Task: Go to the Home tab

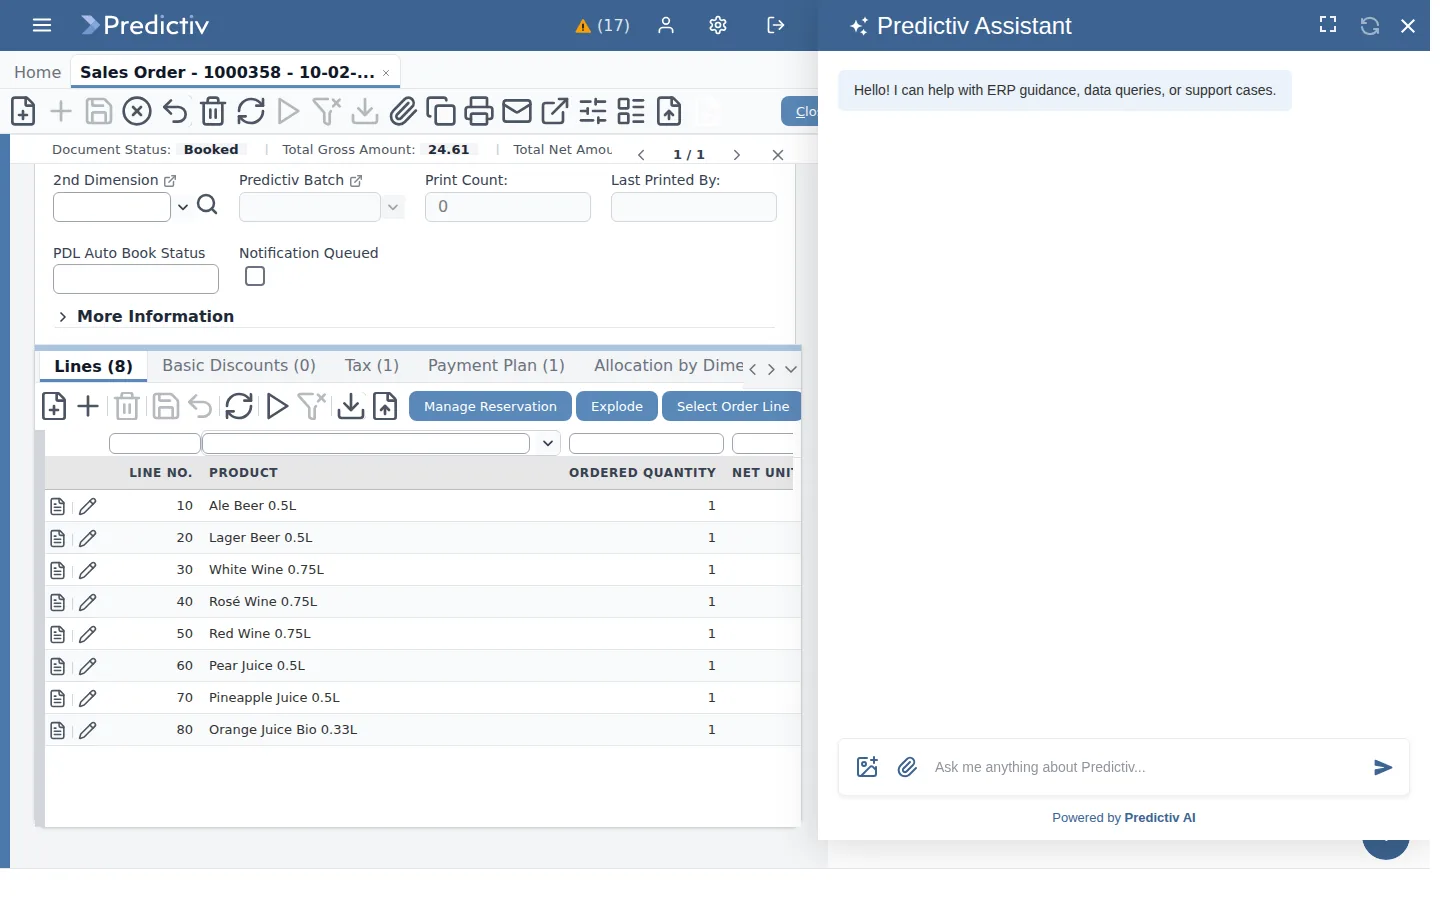Action: (37, 72)
